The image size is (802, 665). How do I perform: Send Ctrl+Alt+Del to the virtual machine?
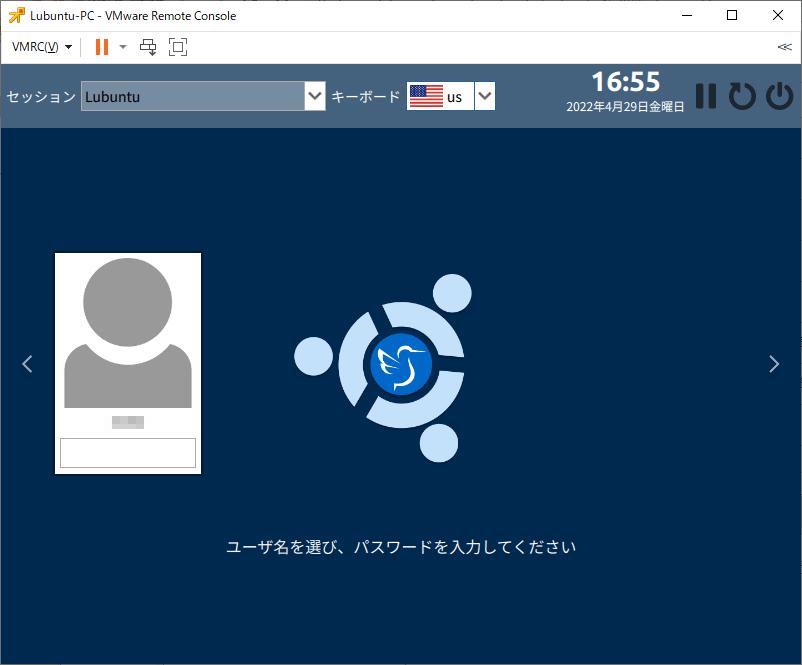(x=148, y=47)
